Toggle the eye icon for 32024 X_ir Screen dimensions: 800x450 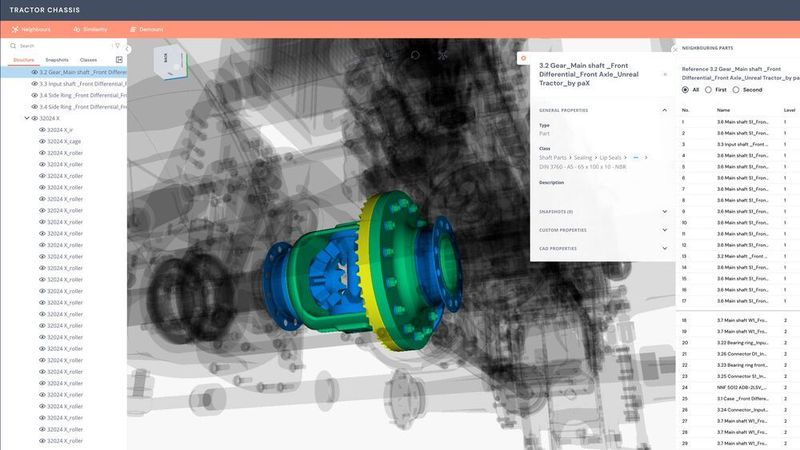coord(42,130)
